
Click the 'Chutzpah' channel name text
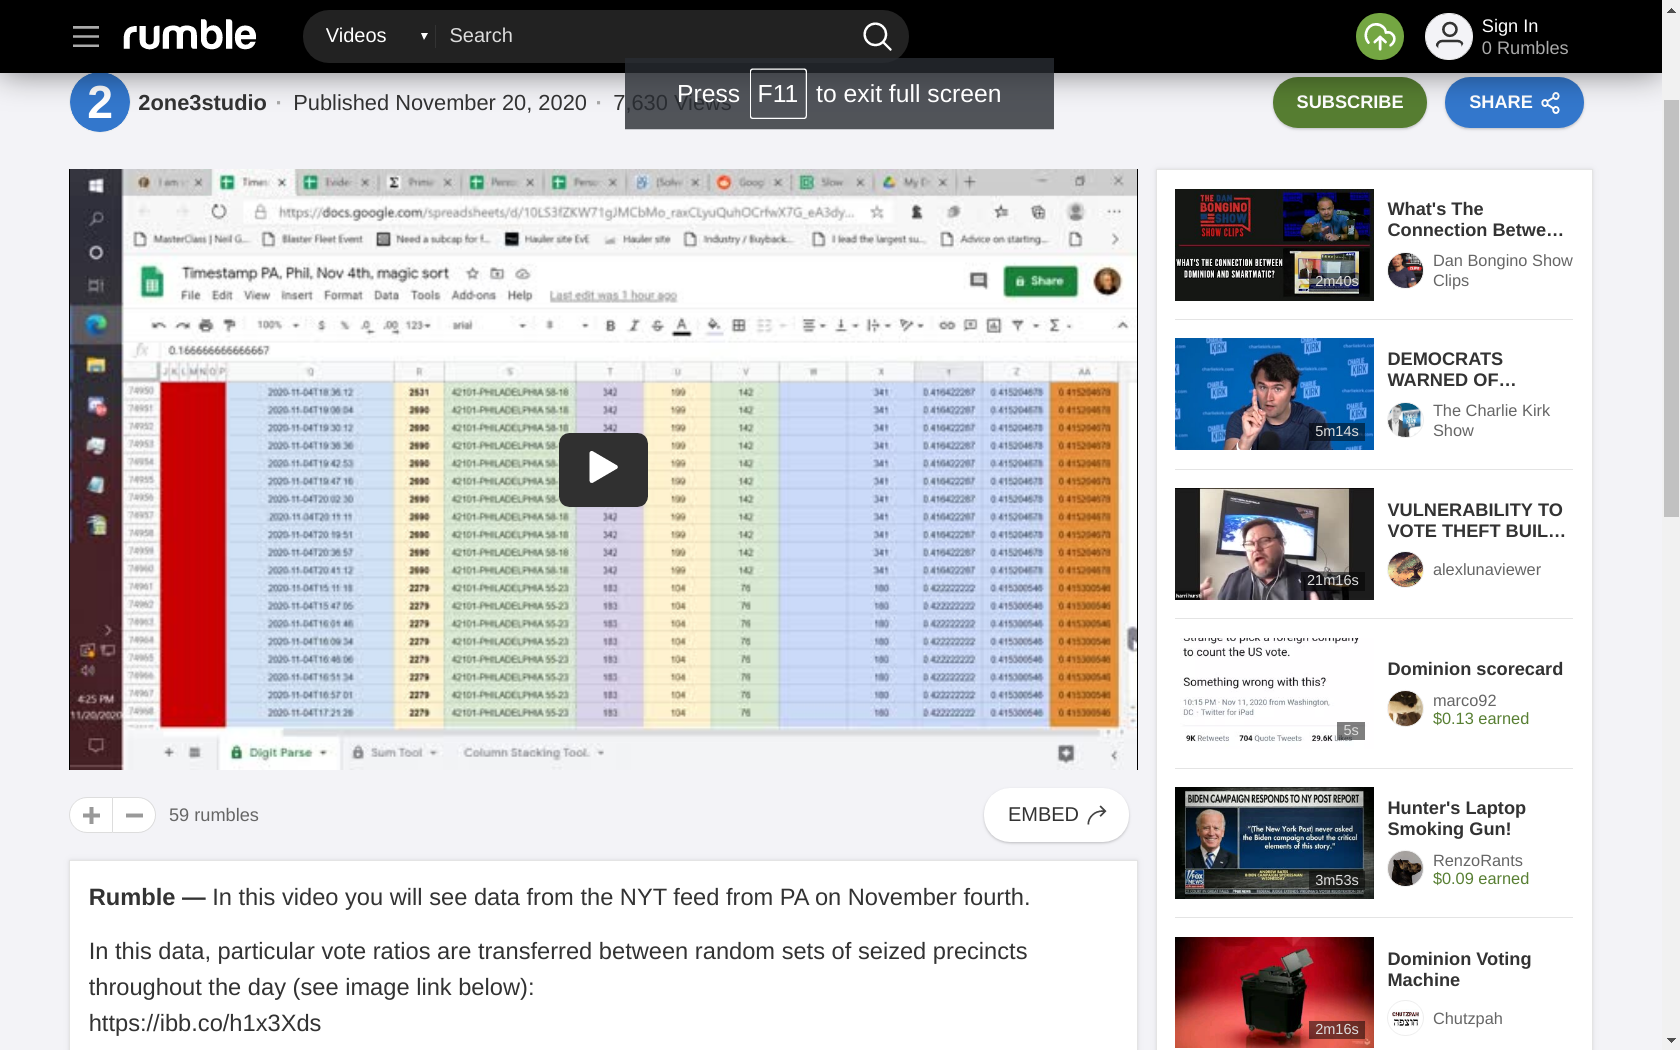pyautogui.click(x=1467, y=1018)
